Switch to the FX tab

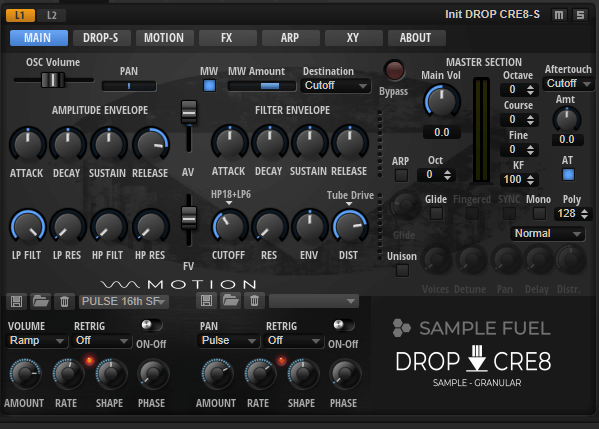[x=228, y=38]
